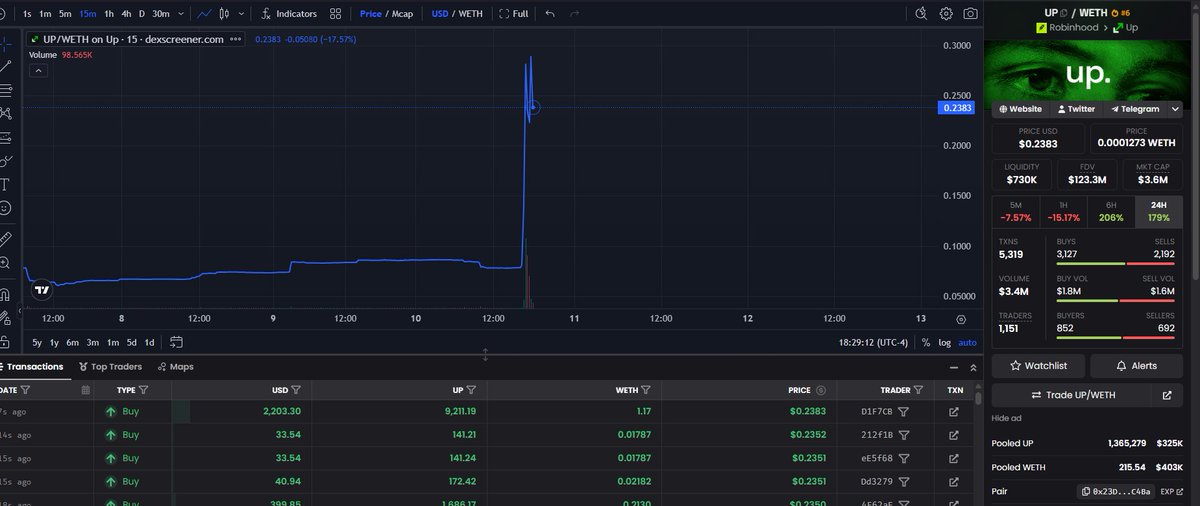Switch to the Maps tab

tap(176, 367)
